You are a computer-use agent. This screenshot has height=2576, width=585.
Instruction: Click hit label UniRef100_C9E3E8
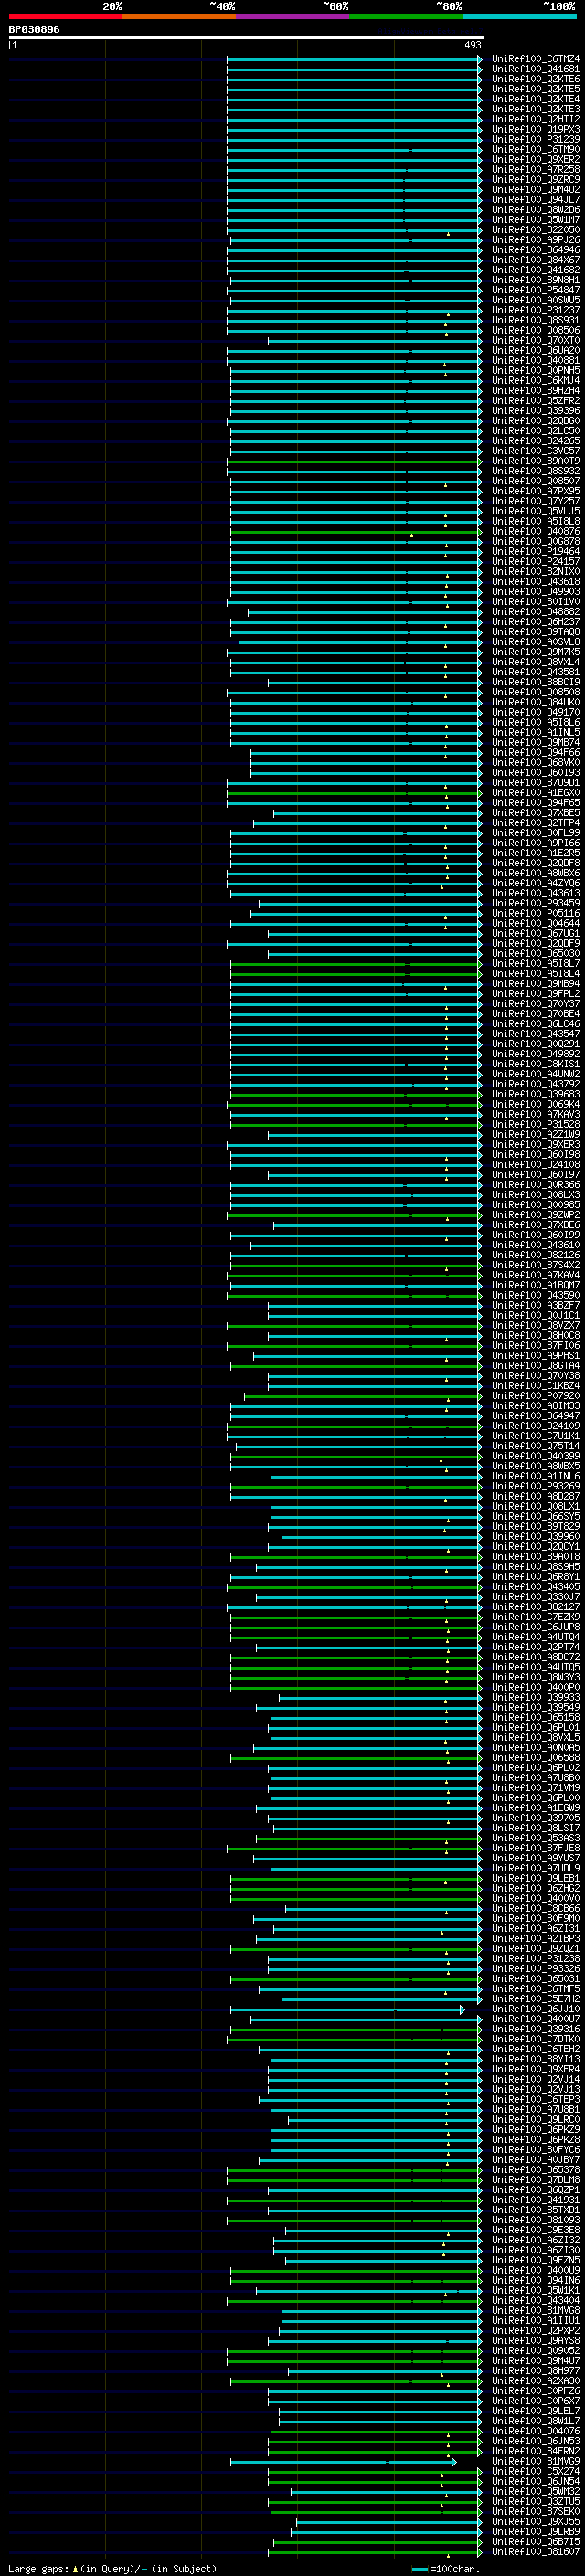(x=536, y=2230)
